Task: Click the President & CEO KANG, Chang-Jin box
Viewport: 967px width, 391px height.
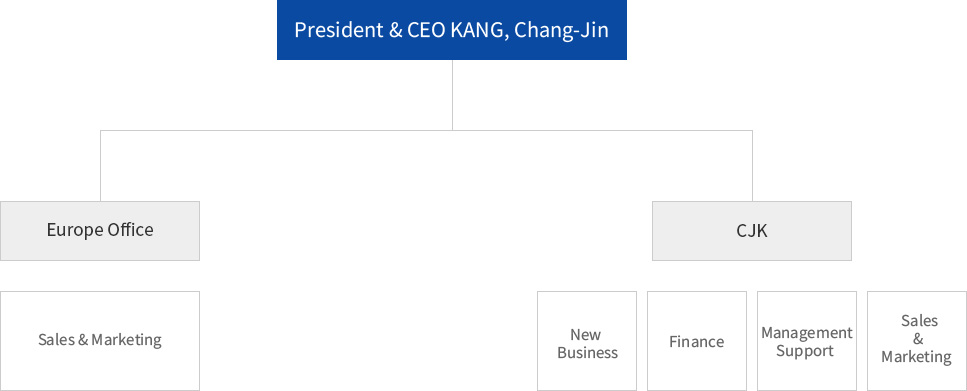Action: 451,30
